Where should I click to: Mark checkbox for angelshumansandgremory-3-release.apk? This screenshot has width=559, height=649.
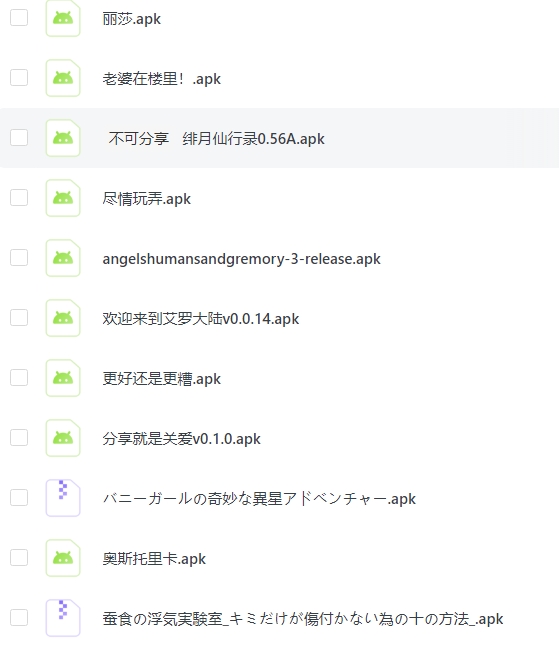19,258
